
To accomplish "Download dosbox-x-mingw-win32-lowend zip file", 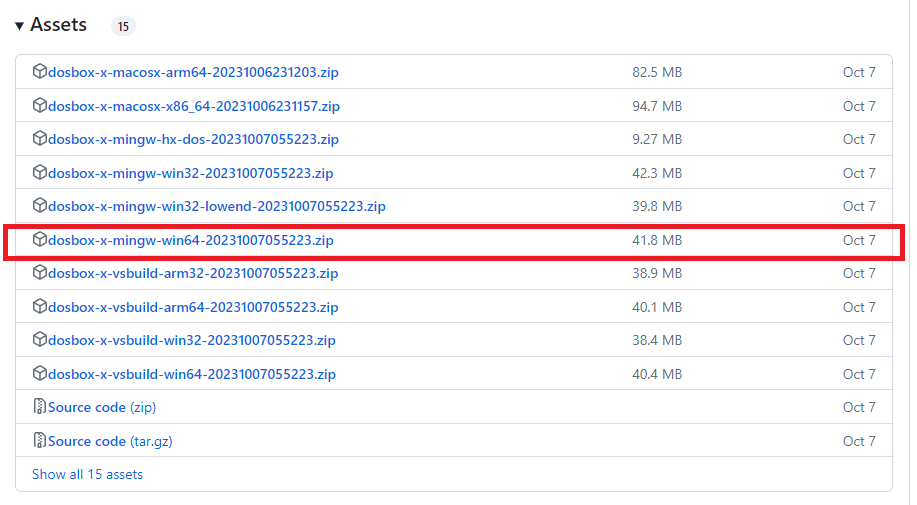I will [x=216, y=207].
